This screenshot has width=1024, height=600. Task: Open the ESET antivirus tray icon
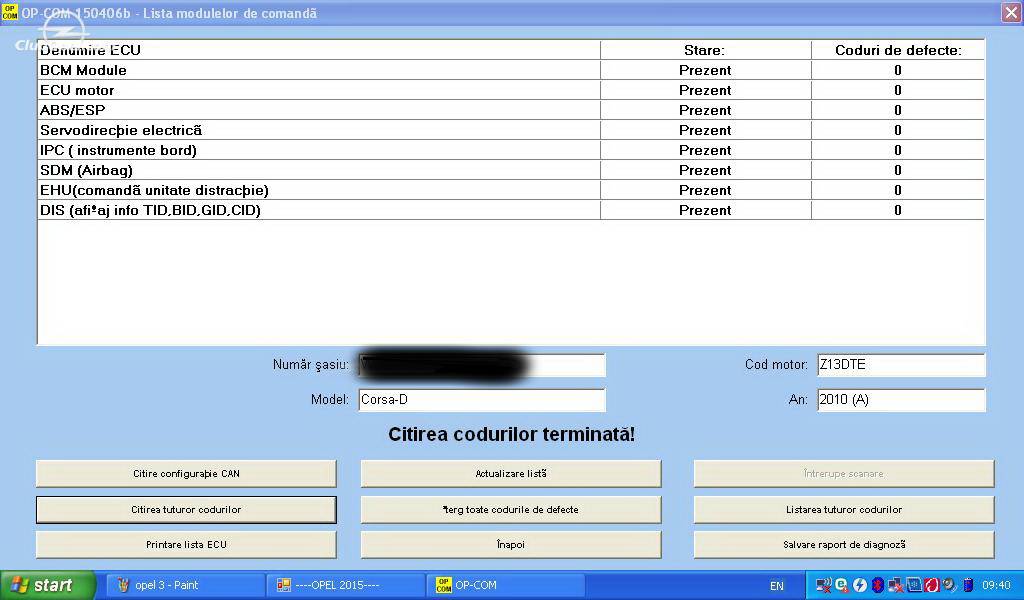coord(842,585)
